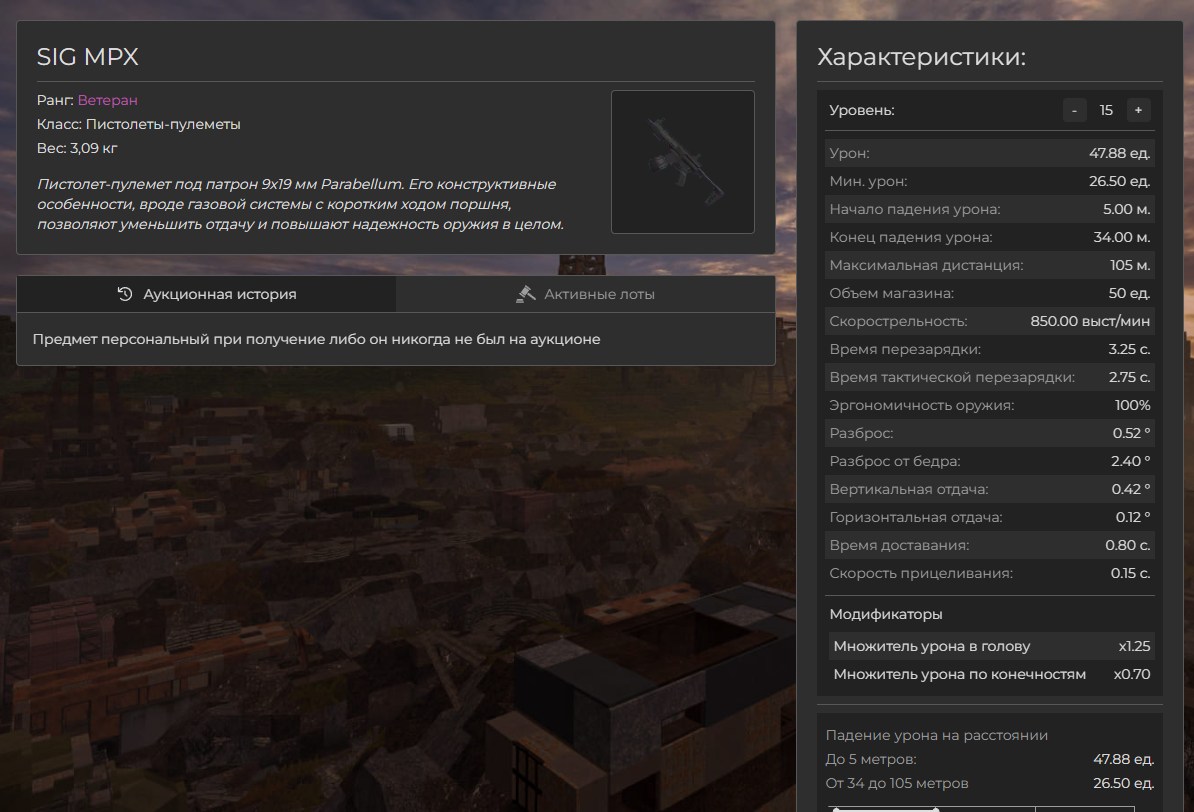
Task: Click the Скорострельность value 850.00 выст/мин
Action: click(x=1090, y=321)
